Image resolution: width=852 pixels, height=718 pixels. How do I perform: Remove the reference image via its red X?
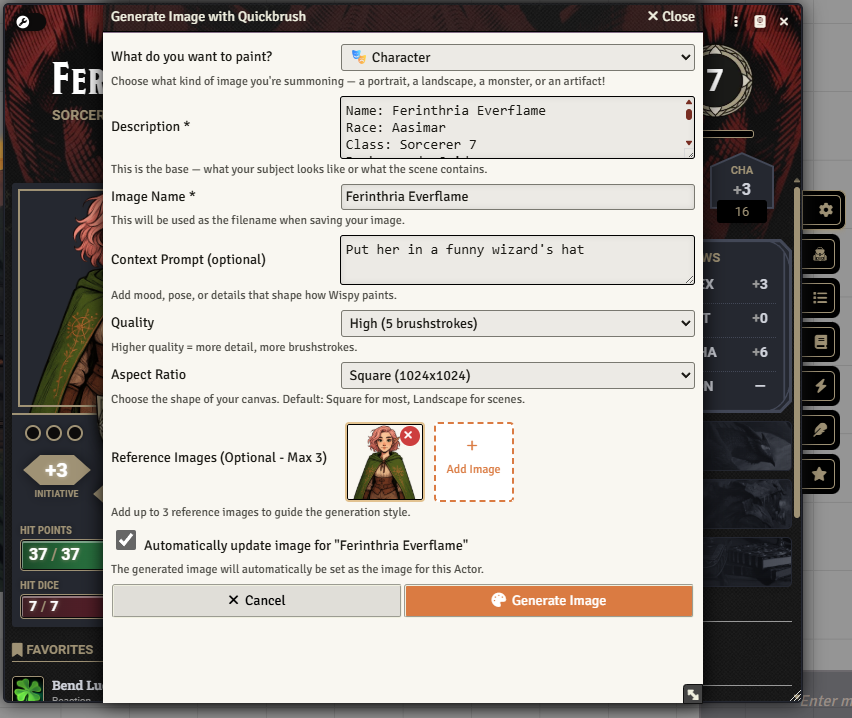[x=409, y=436]
